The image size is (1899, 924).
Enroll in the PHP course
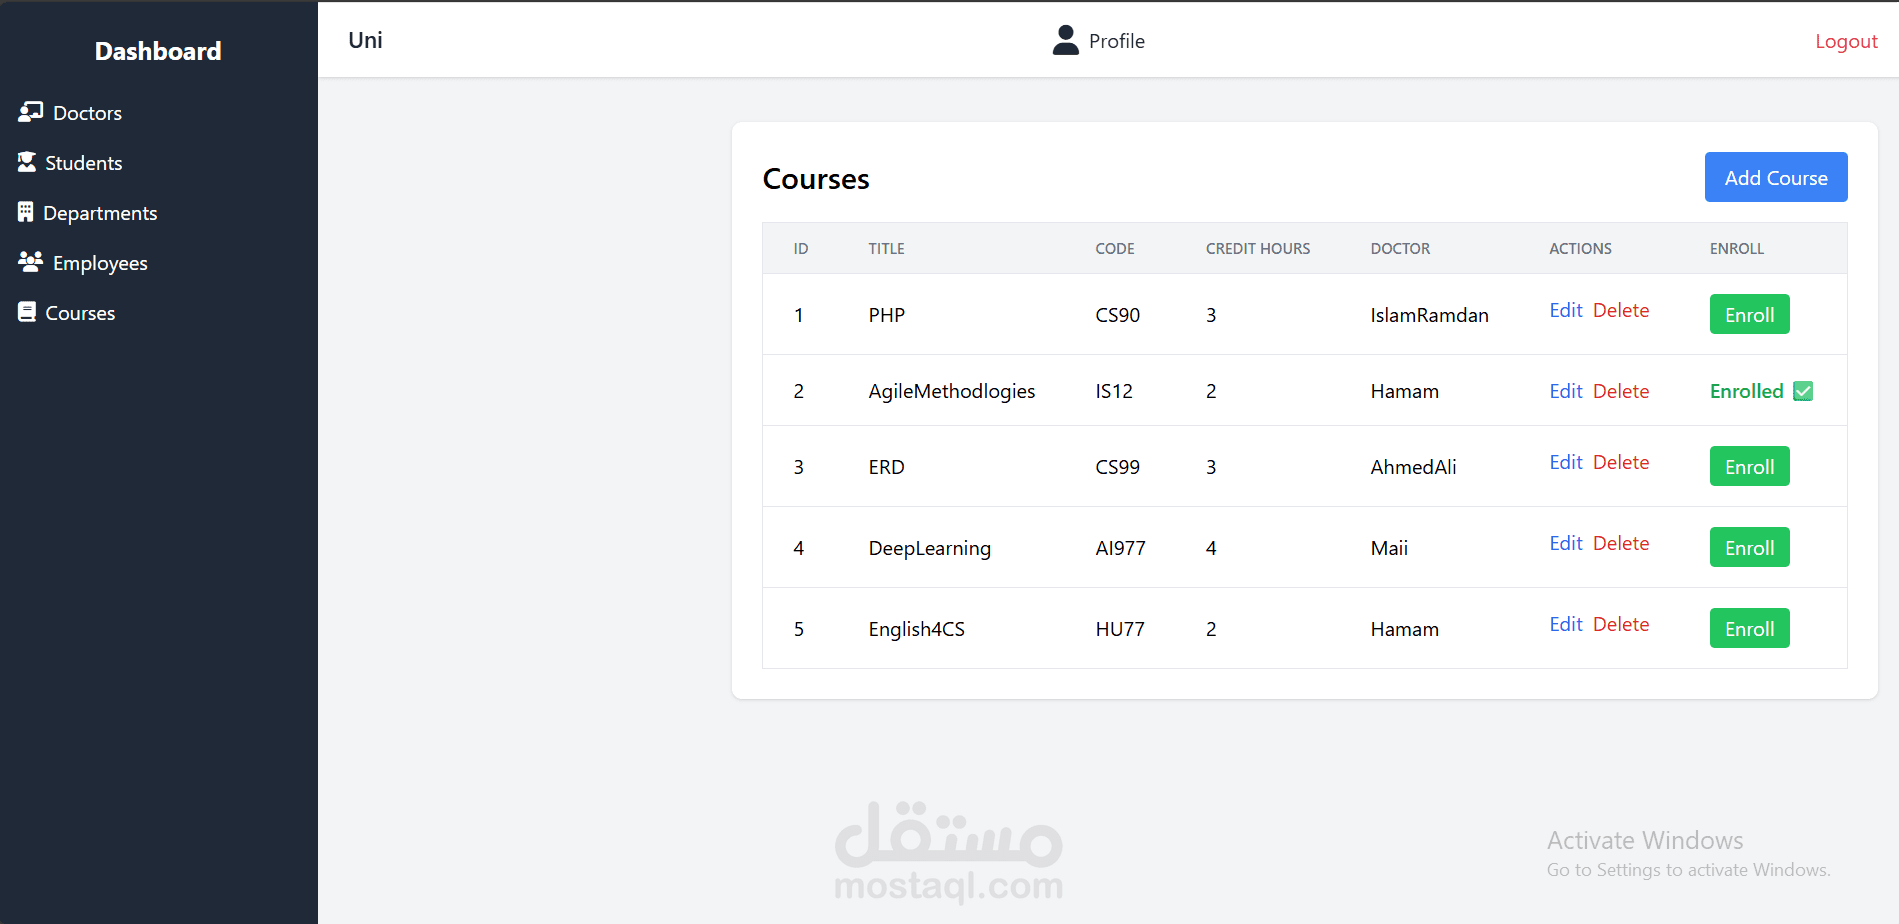pos(1749,314)
